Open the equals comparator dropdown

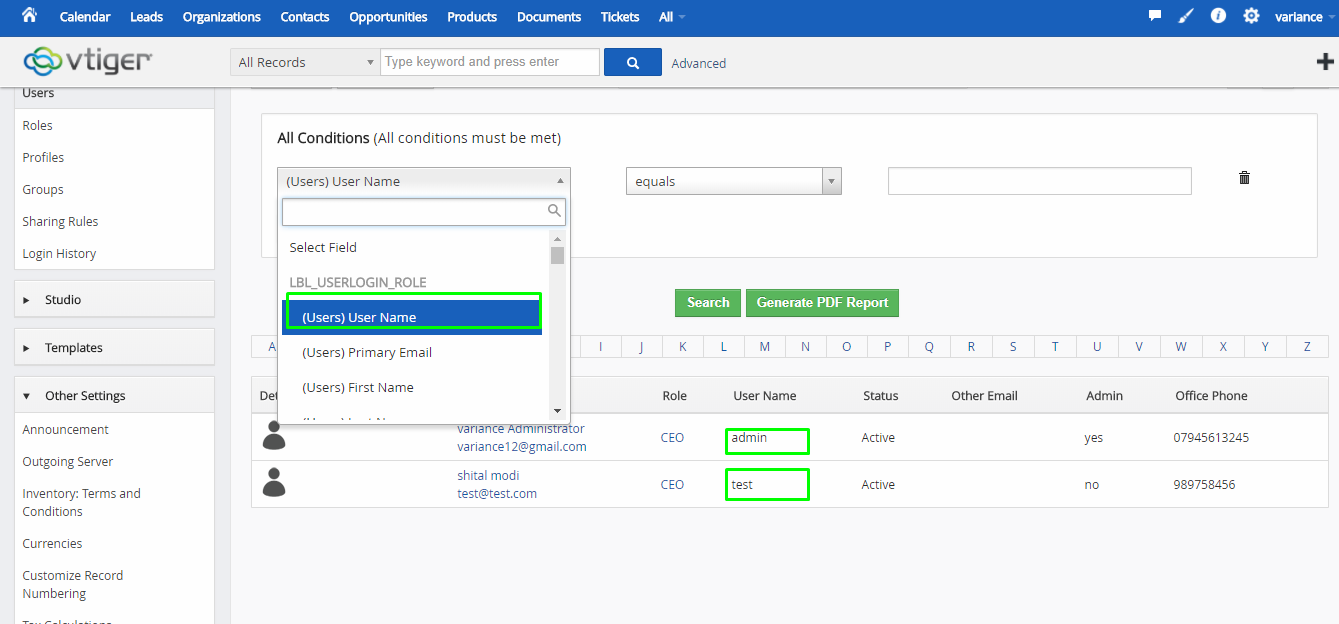(734, 181)
